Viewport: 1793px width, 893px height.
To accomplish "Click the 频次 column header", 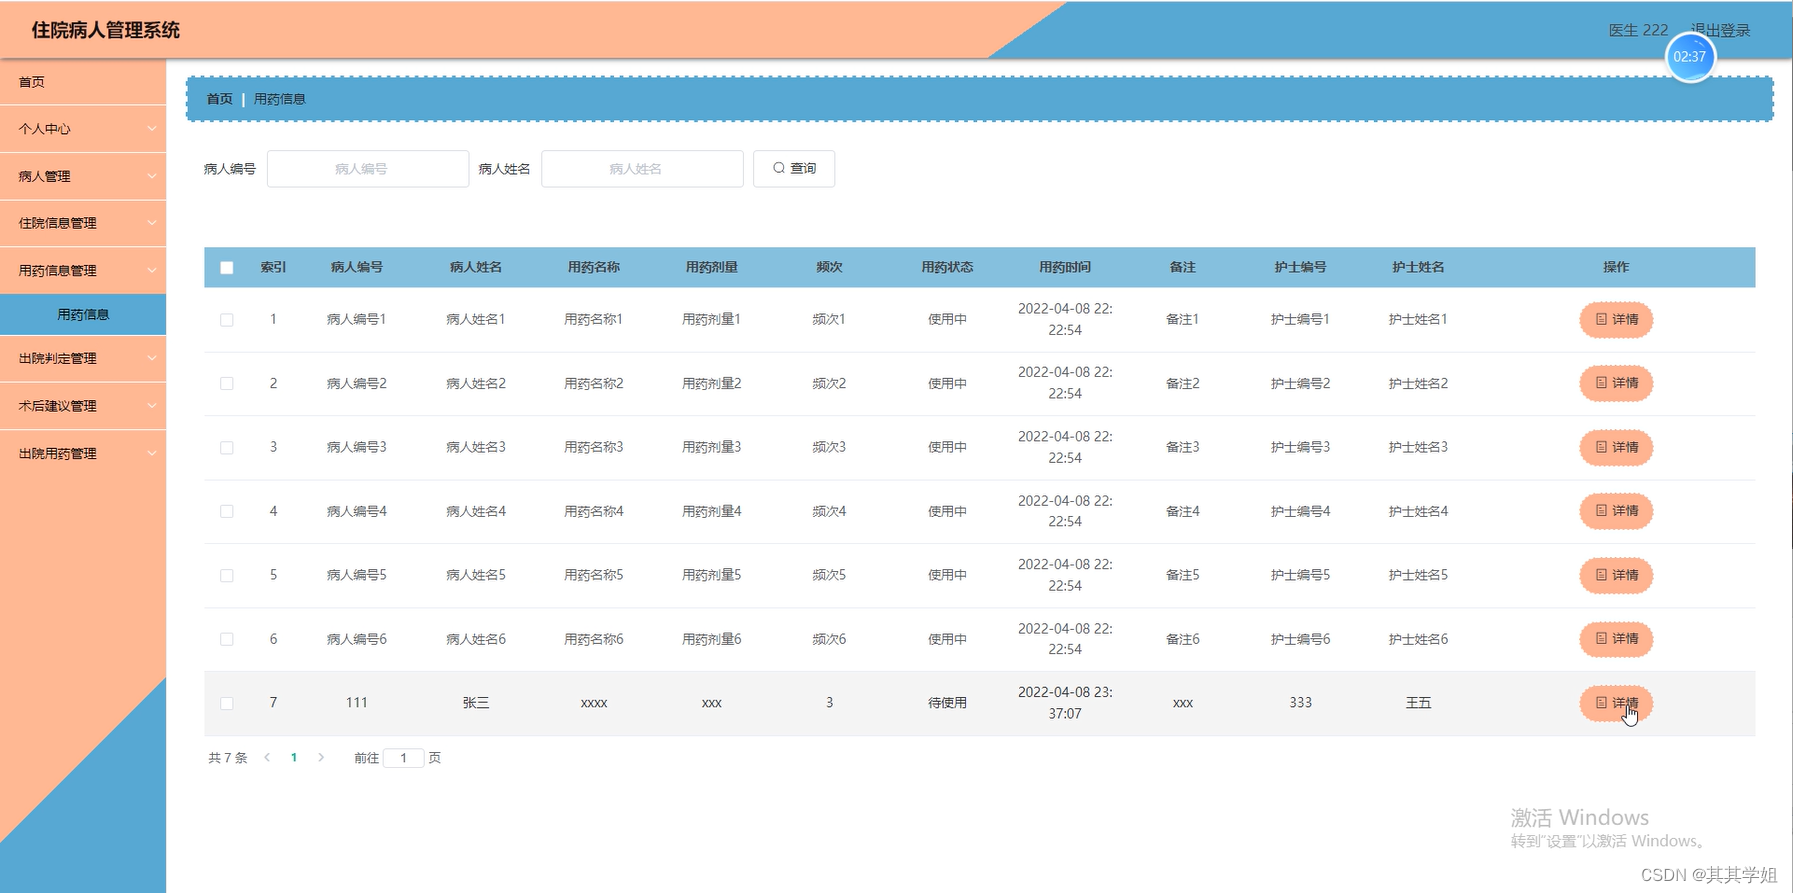I will [829, 267].
